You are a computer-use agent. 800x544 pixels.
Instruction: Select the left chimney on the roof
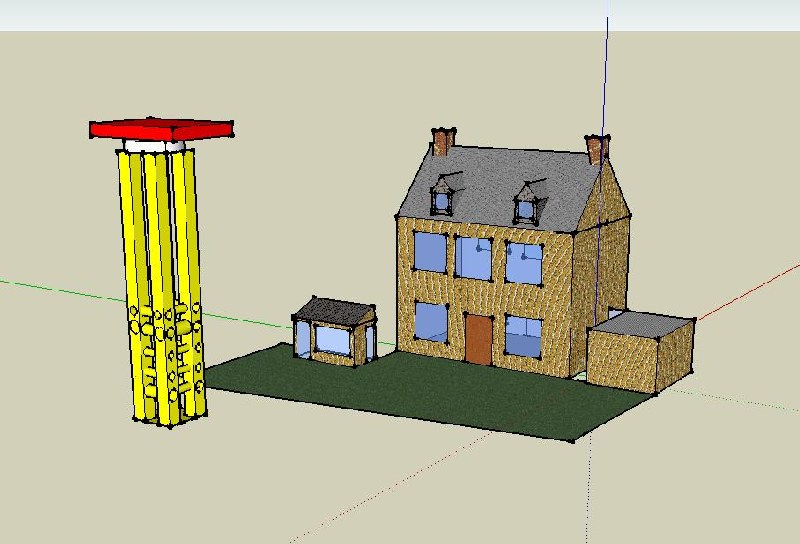point(443,142)
